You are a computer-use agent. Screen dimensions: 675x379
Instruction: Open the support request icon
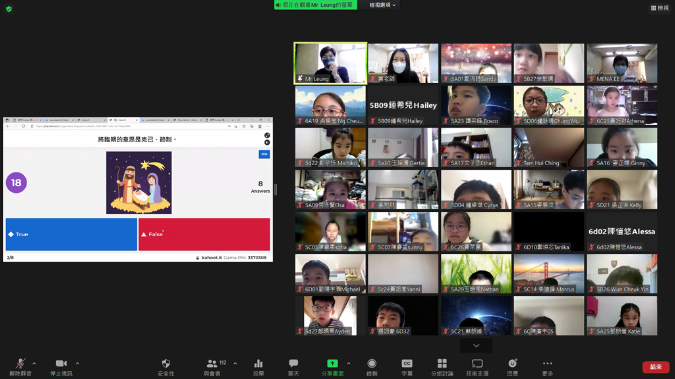coord(477,367)
